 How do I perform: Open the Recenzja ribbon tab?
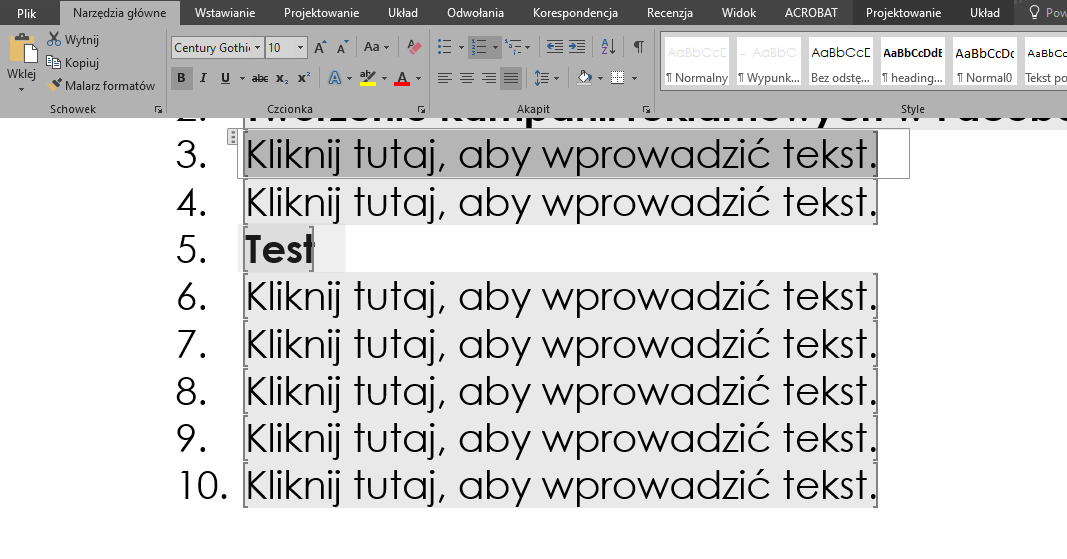[x=669, y=13]
